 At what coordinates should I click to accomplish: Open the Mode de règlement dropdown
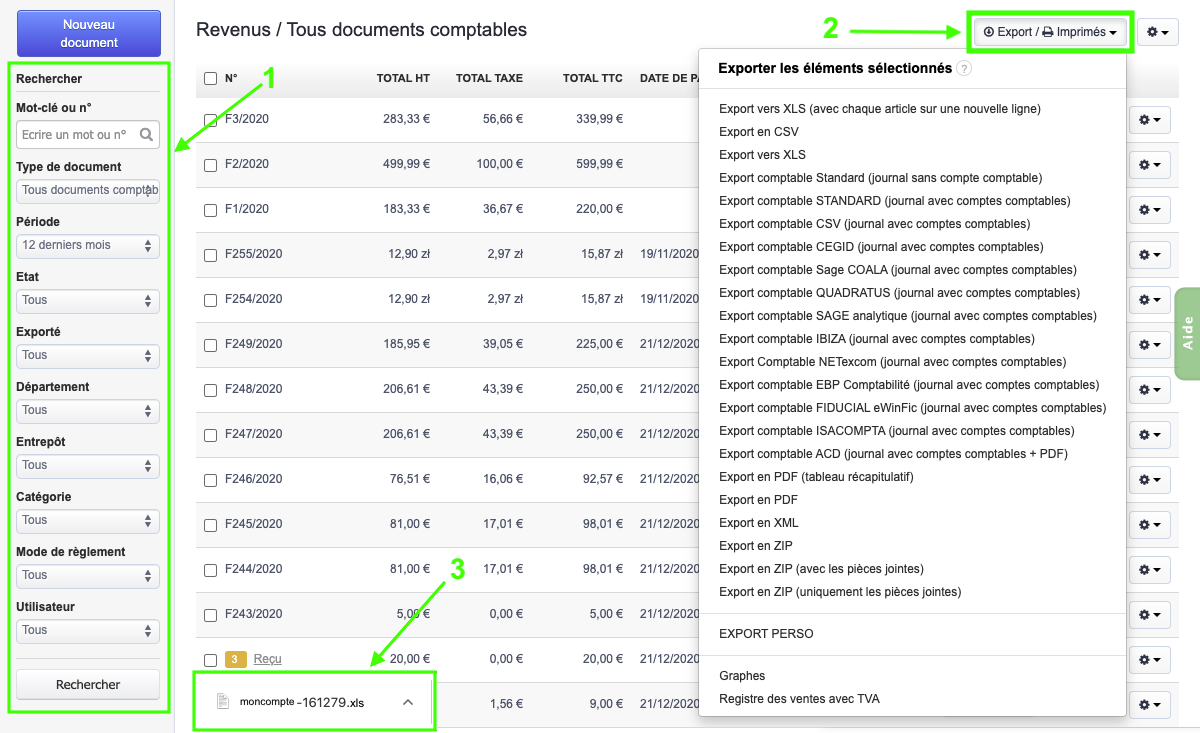tap(88, 575)
